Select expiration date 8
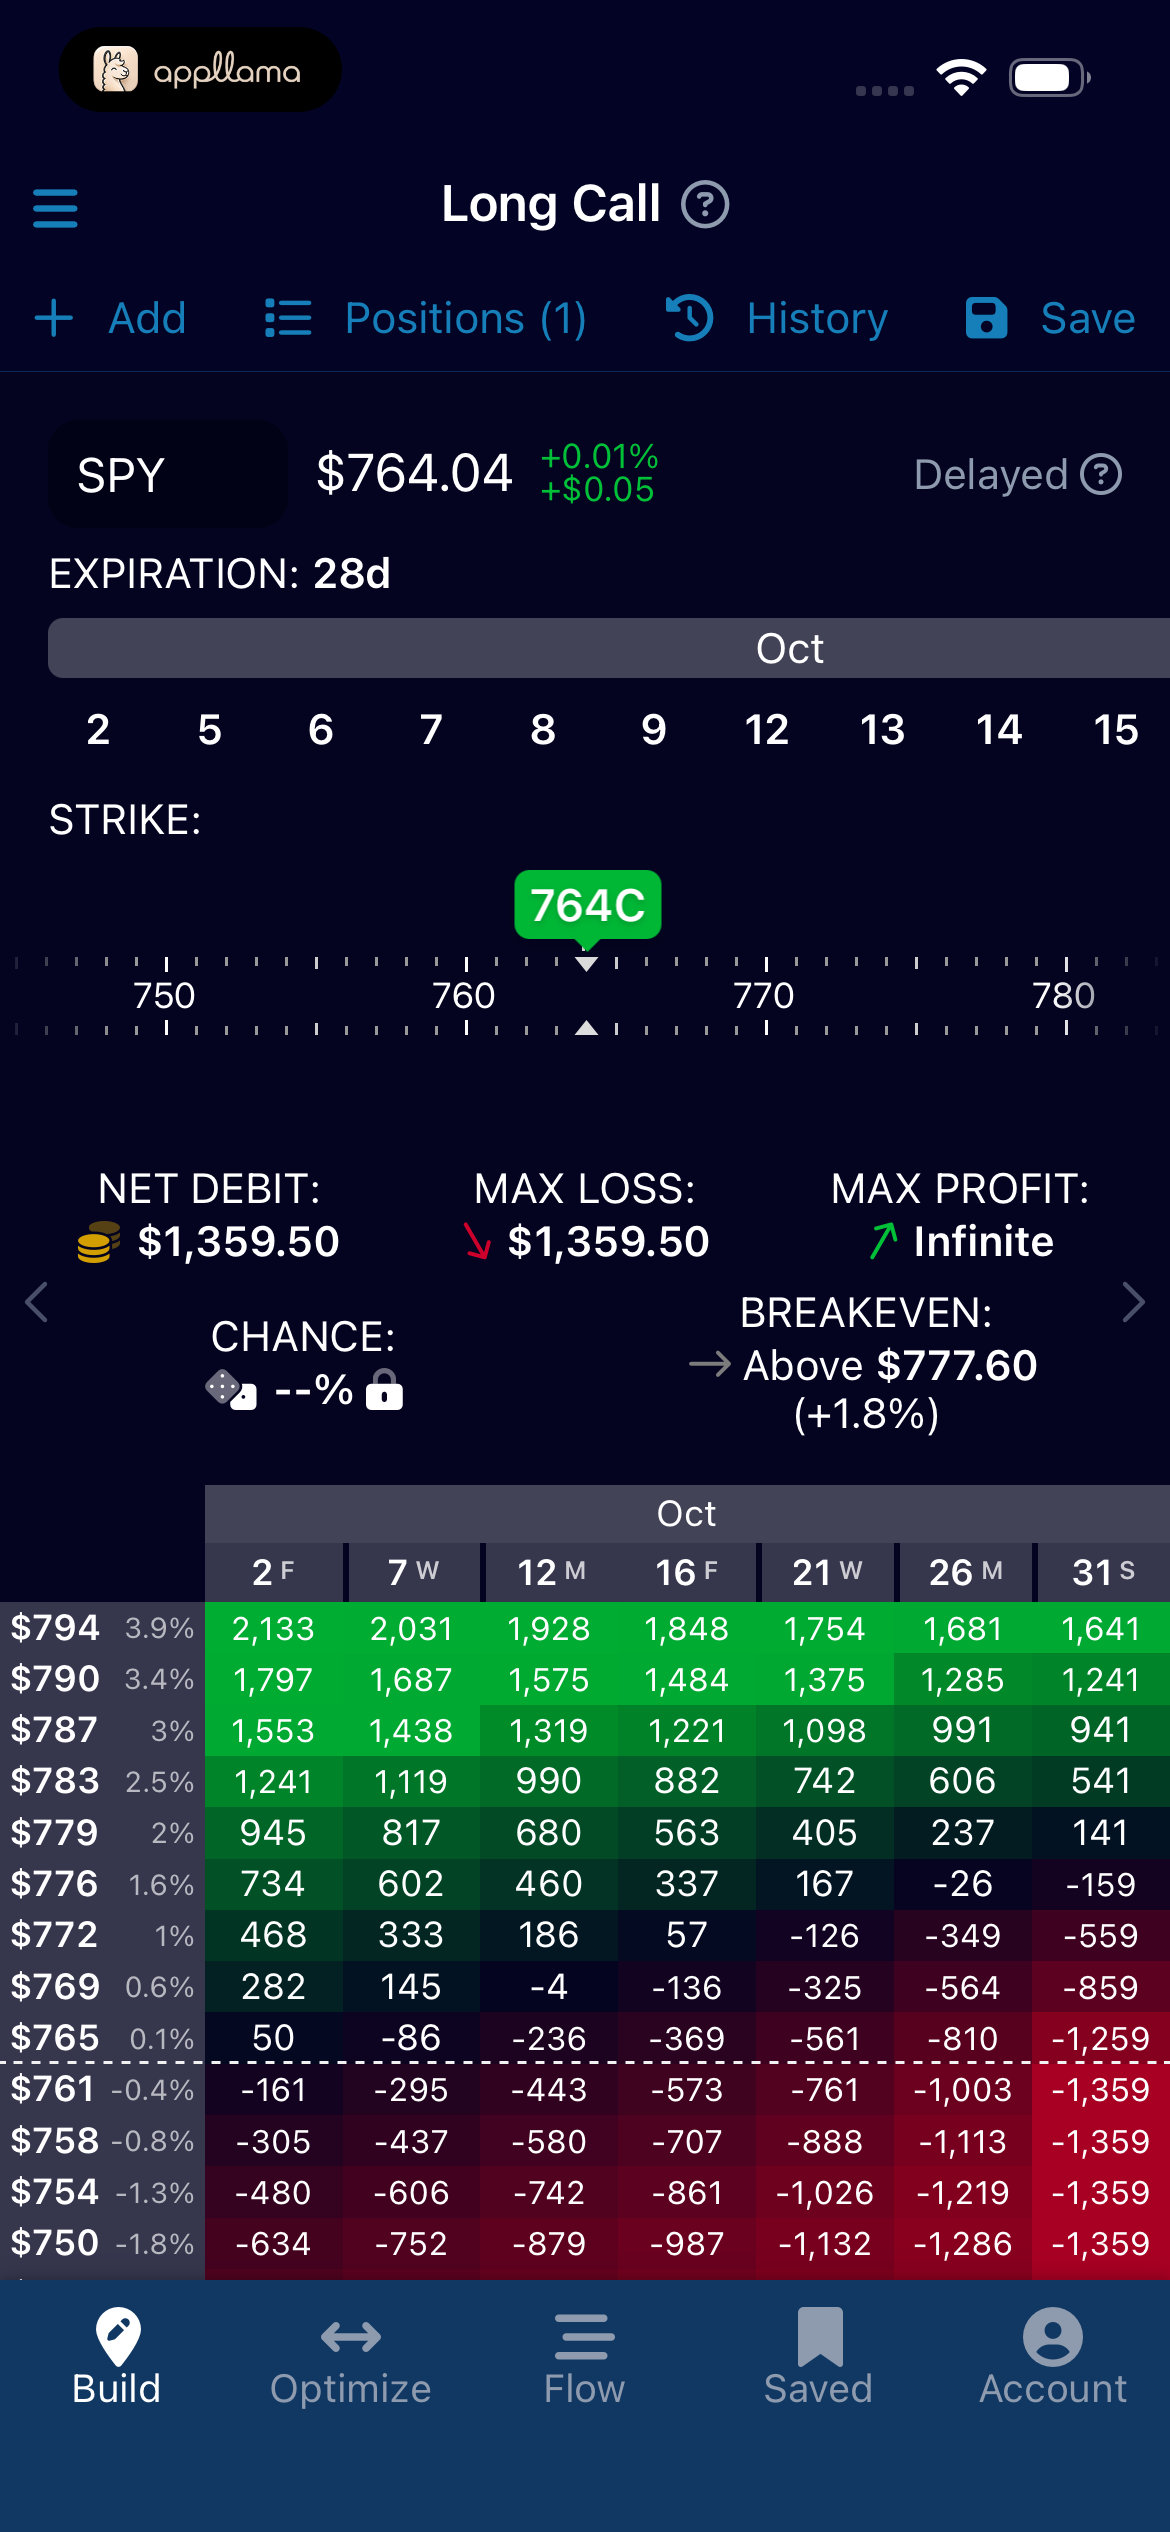Viewport: 1170px width, 2532px height. [543, 730]
